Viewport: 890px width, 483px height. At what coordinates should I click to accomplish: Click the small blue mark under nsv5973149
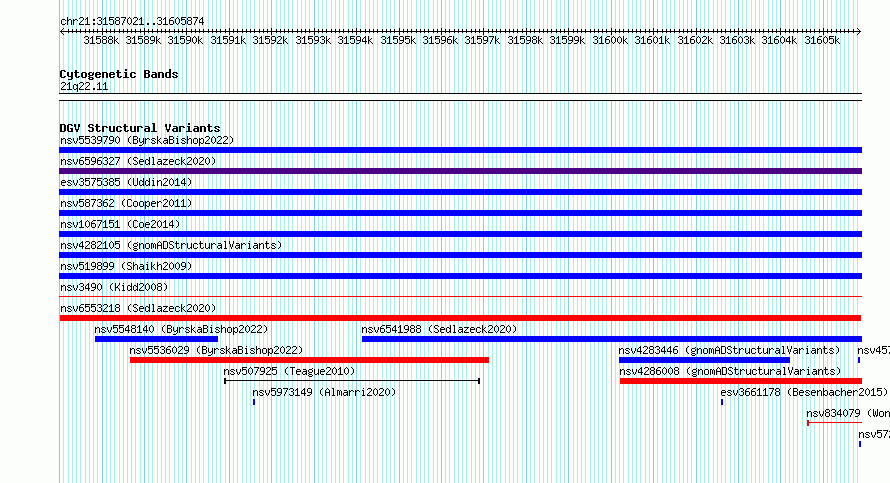coord(254,402)
